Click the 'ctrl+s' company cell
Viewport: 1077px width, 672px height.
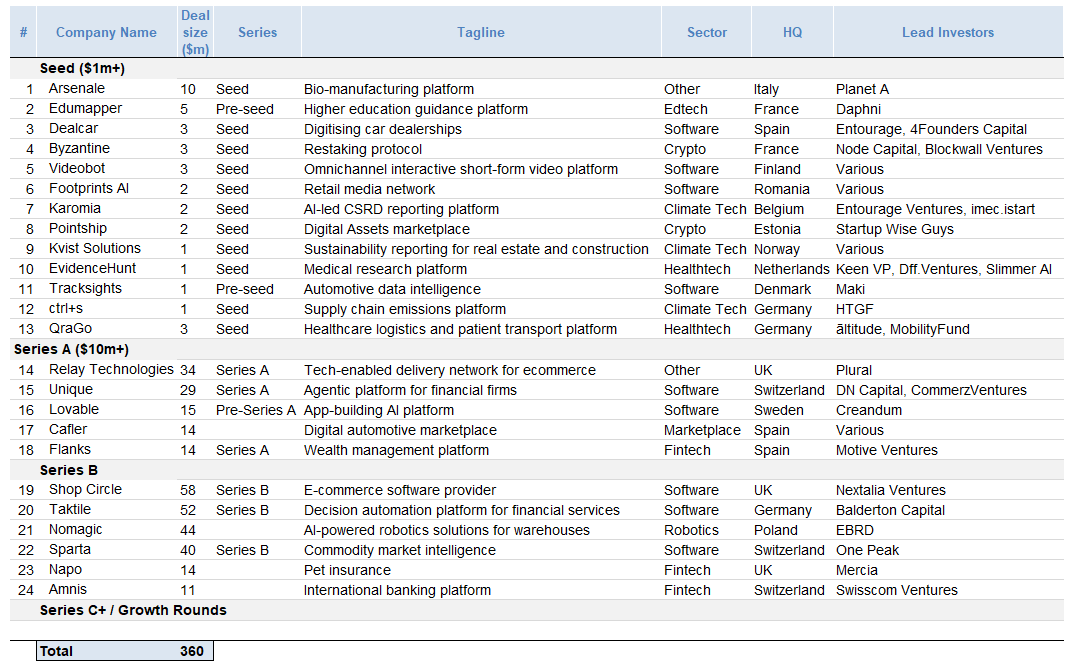click(66, 309)
